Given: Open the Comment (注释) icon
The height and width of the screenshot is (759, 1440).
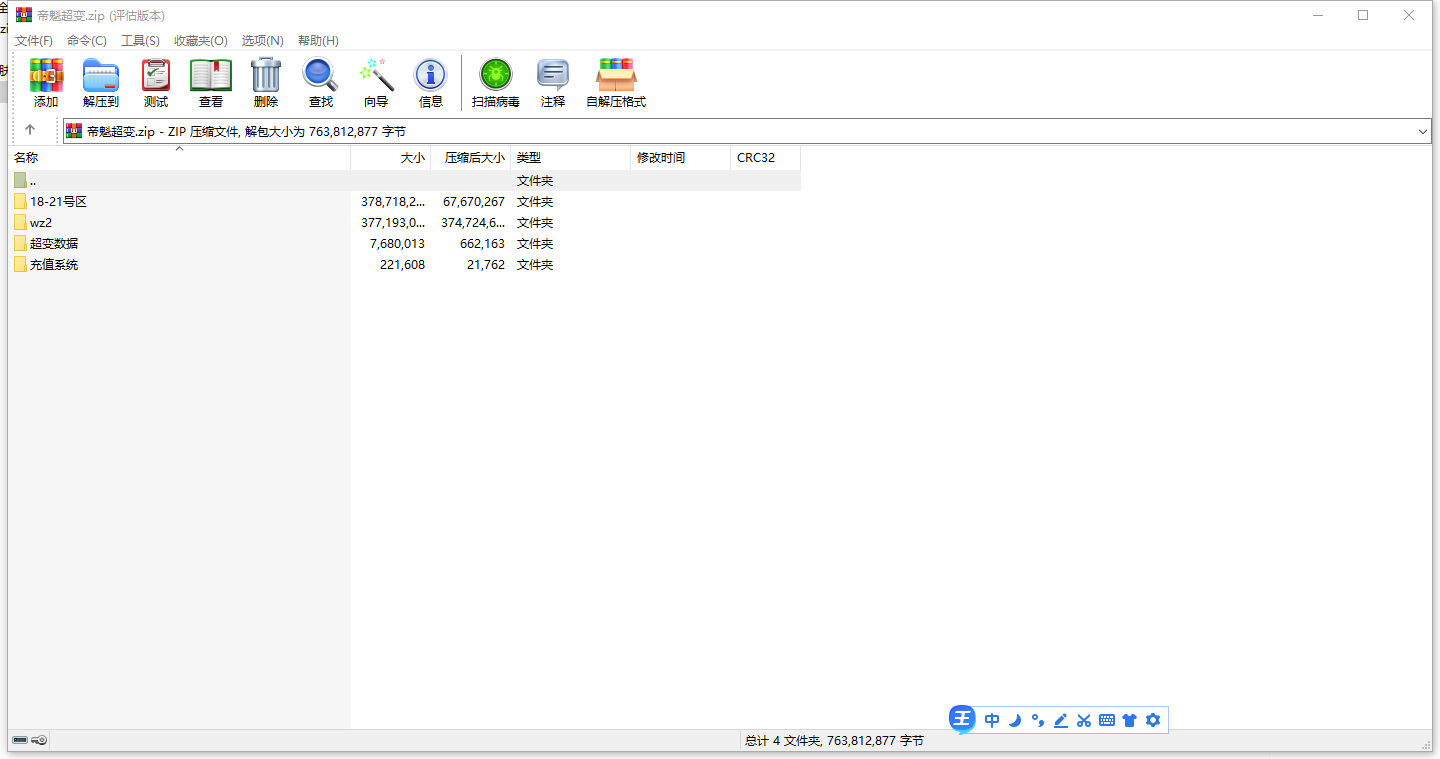Looking at the screenshot, I should (x=553, y=76).
